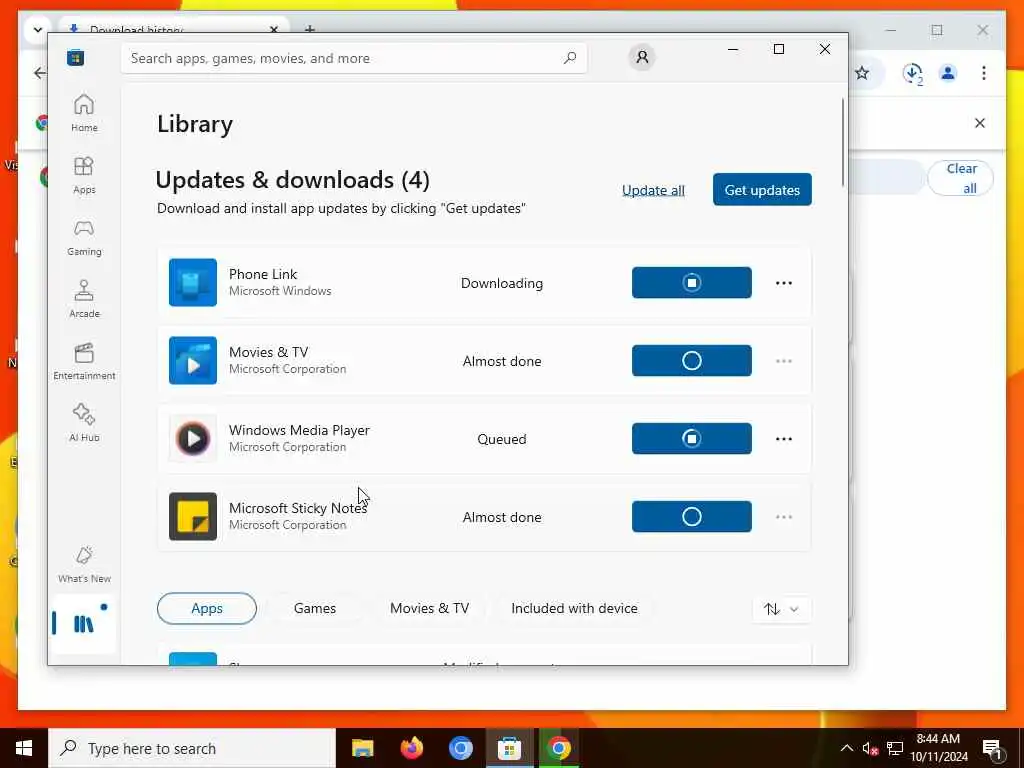Click the Microsoft Sticky Notes app icon
The image size is (1024, 768).
coord(193,517)
